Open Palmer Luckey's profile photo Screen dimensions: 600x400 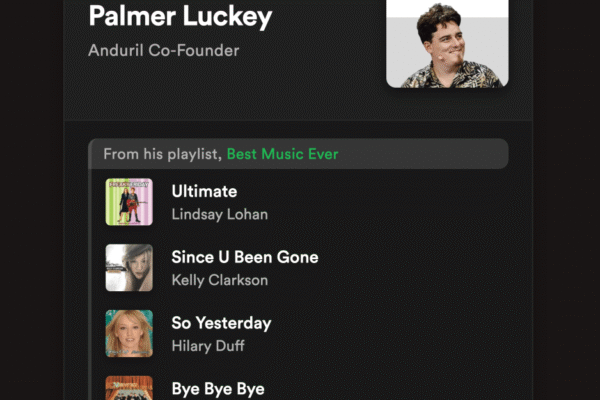pos(447,44)
